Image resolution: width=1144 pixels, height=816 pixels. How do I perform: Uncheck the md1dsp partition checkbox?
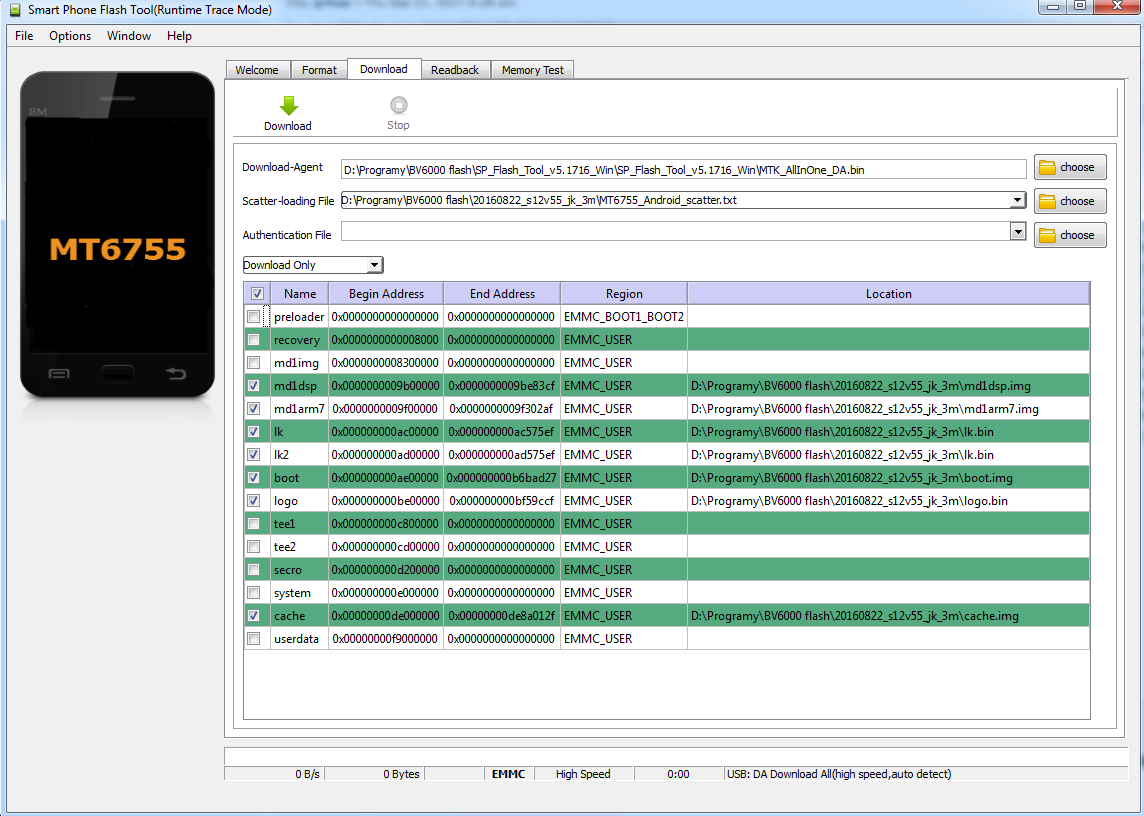254,386
